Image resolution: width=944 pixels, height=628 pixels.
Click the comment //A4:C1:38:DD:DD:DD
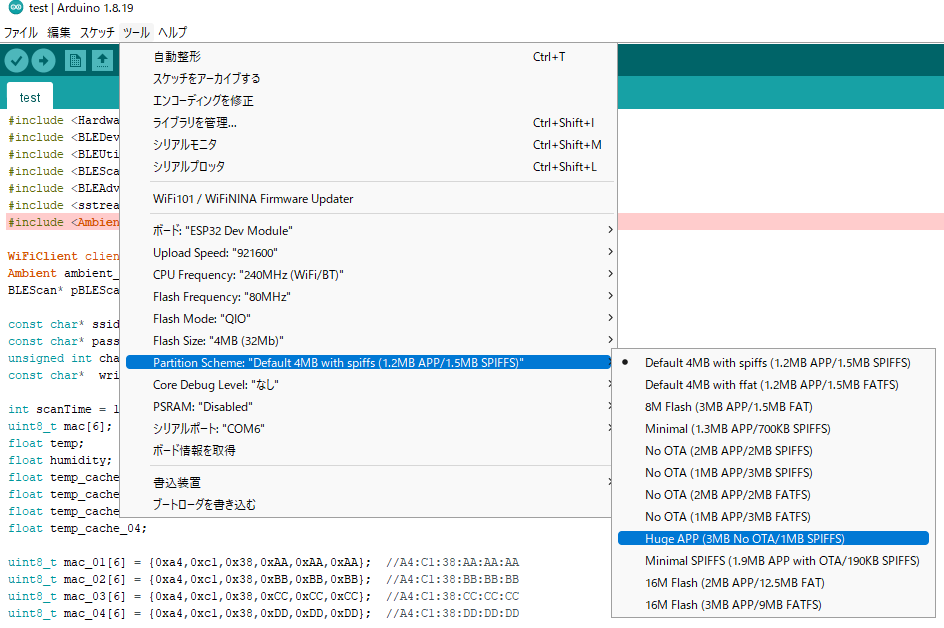click(452, 613)
